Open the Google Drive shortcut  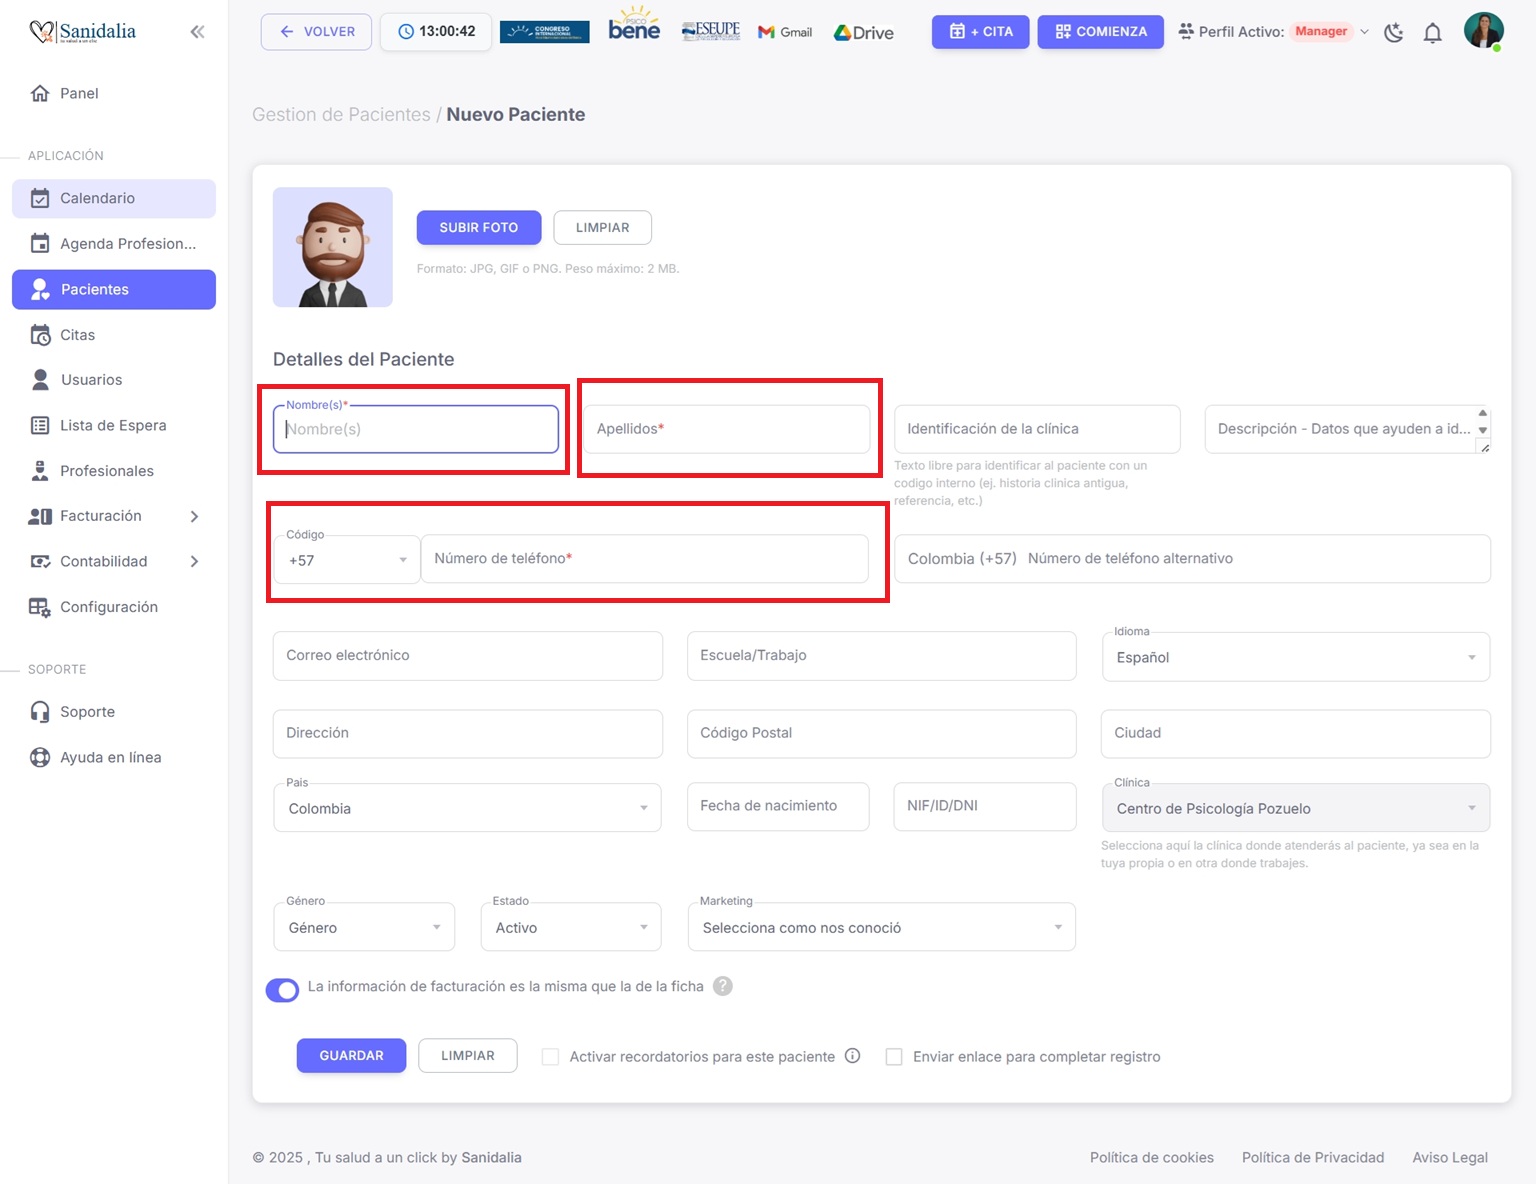(864, 32)
